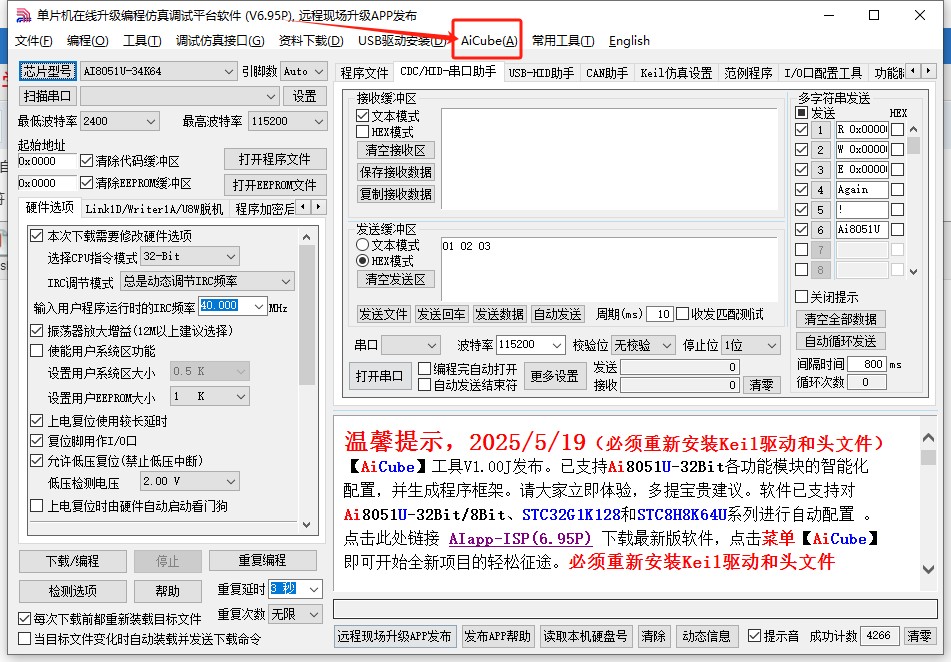This screenshot has height=662, width=951.
Task: Toggle 清除代码缓冲区 checkbox
Action: [87, 161]
